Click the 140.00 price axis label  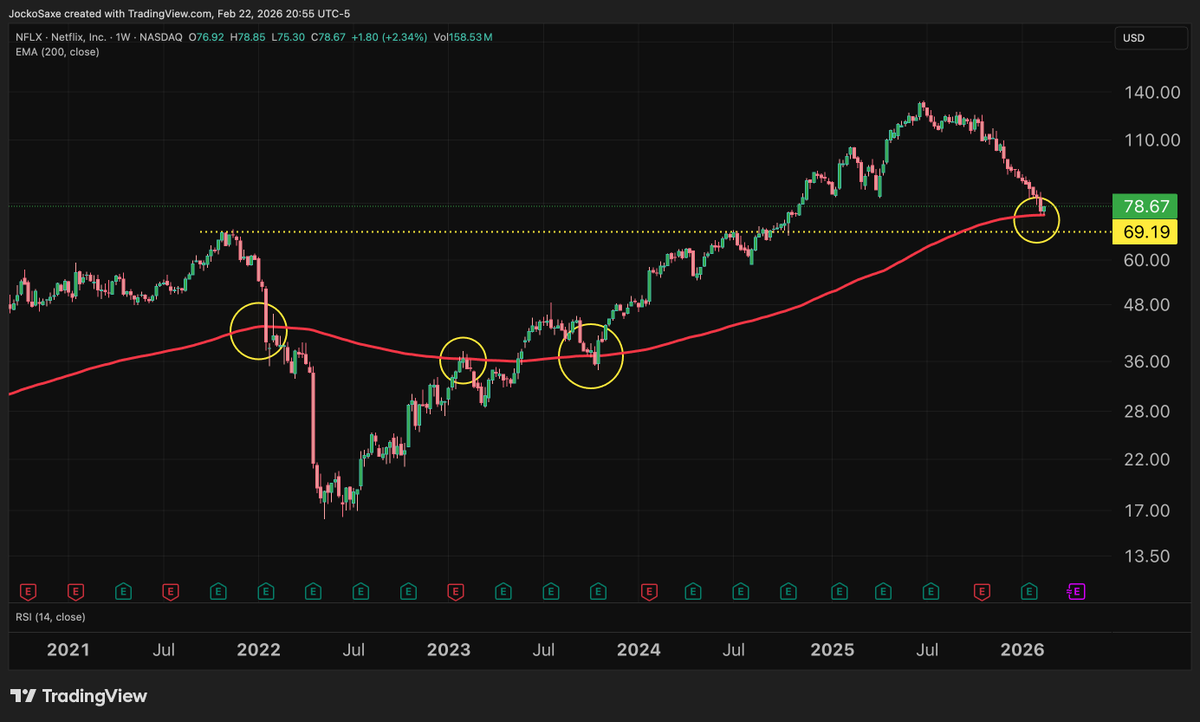(1151, 92)
